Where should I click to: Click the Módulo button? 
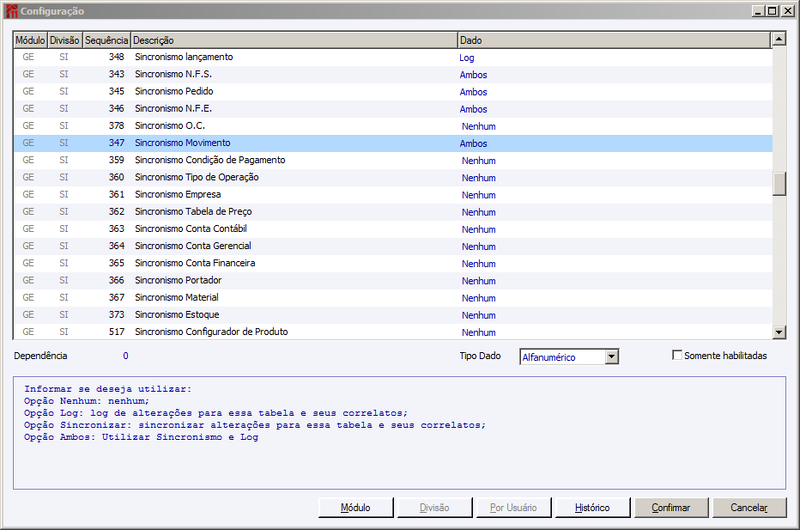coord(356,508)
